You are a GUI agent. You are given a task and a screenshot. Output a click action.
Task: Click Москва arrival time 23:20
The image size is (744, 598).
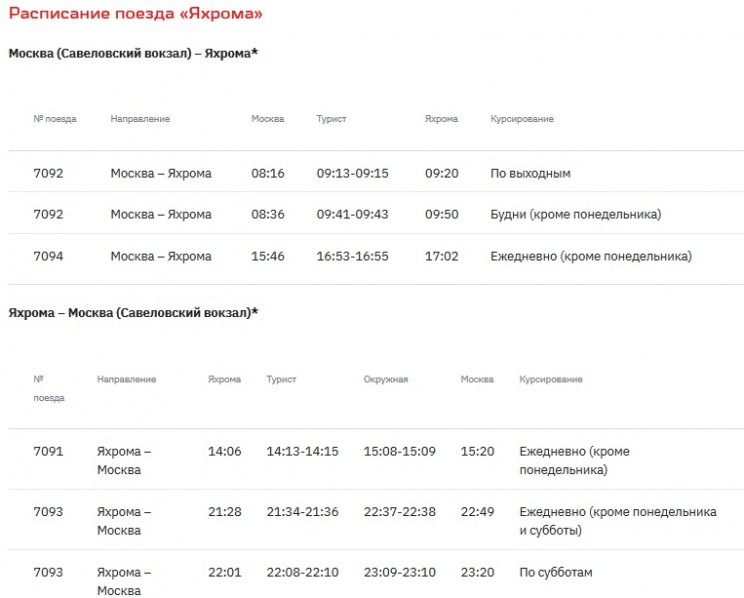point(478,572)
